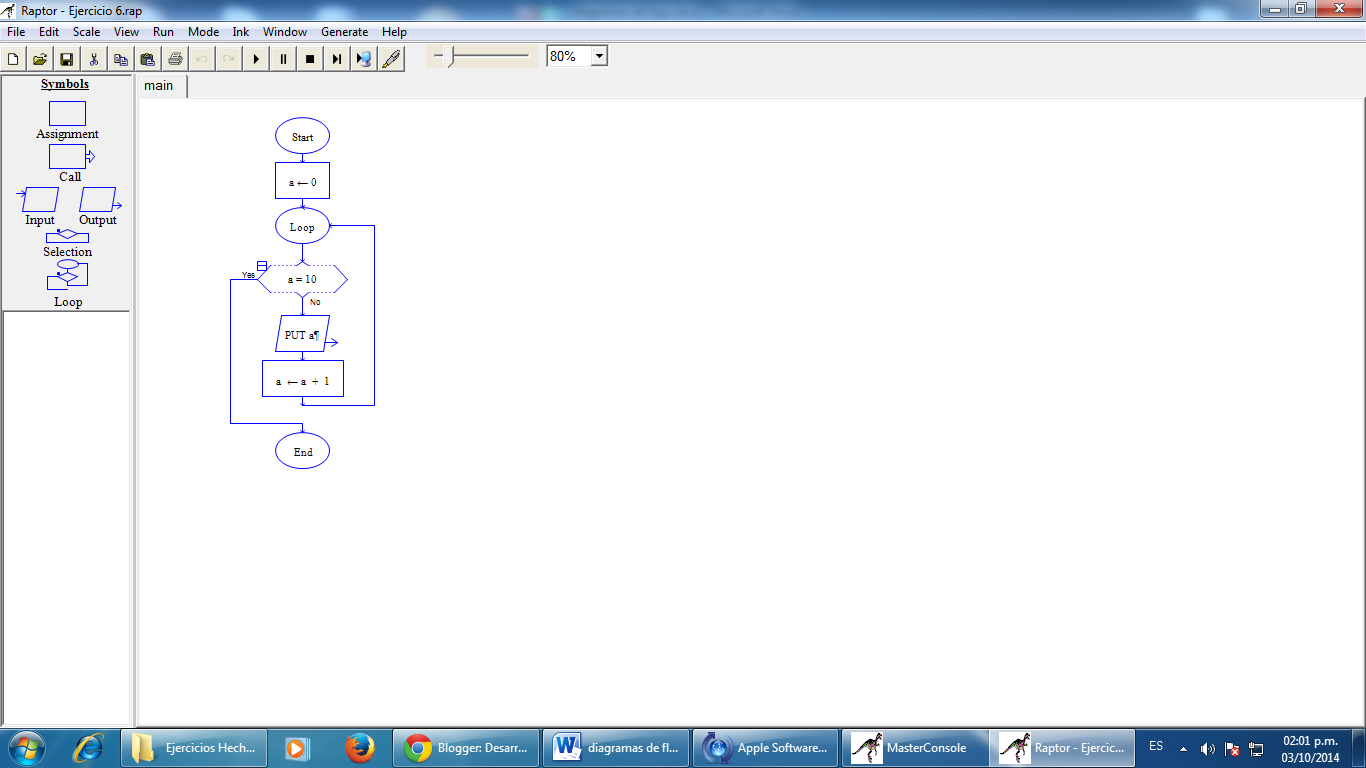Open the Run menu
This screenshot has width=1366, height=768.
tap(162, 31)
